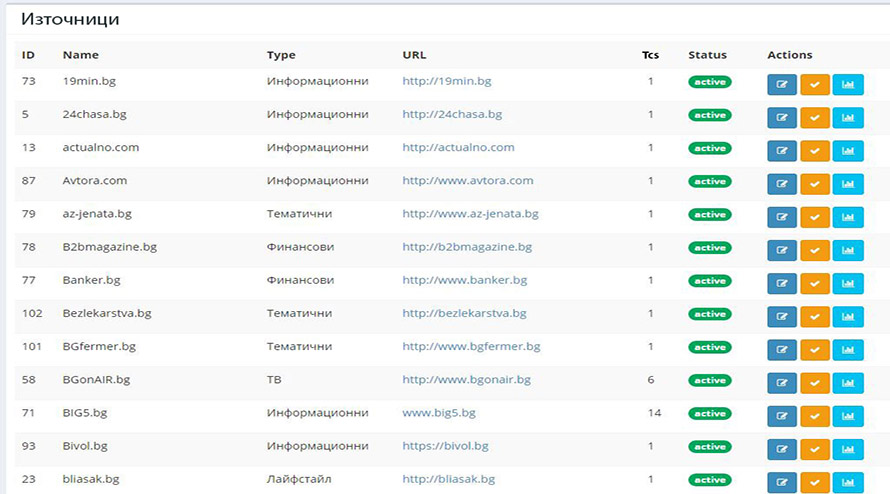
Task: Click the orange checkmark for actualno.com
Action: [815, 150]
